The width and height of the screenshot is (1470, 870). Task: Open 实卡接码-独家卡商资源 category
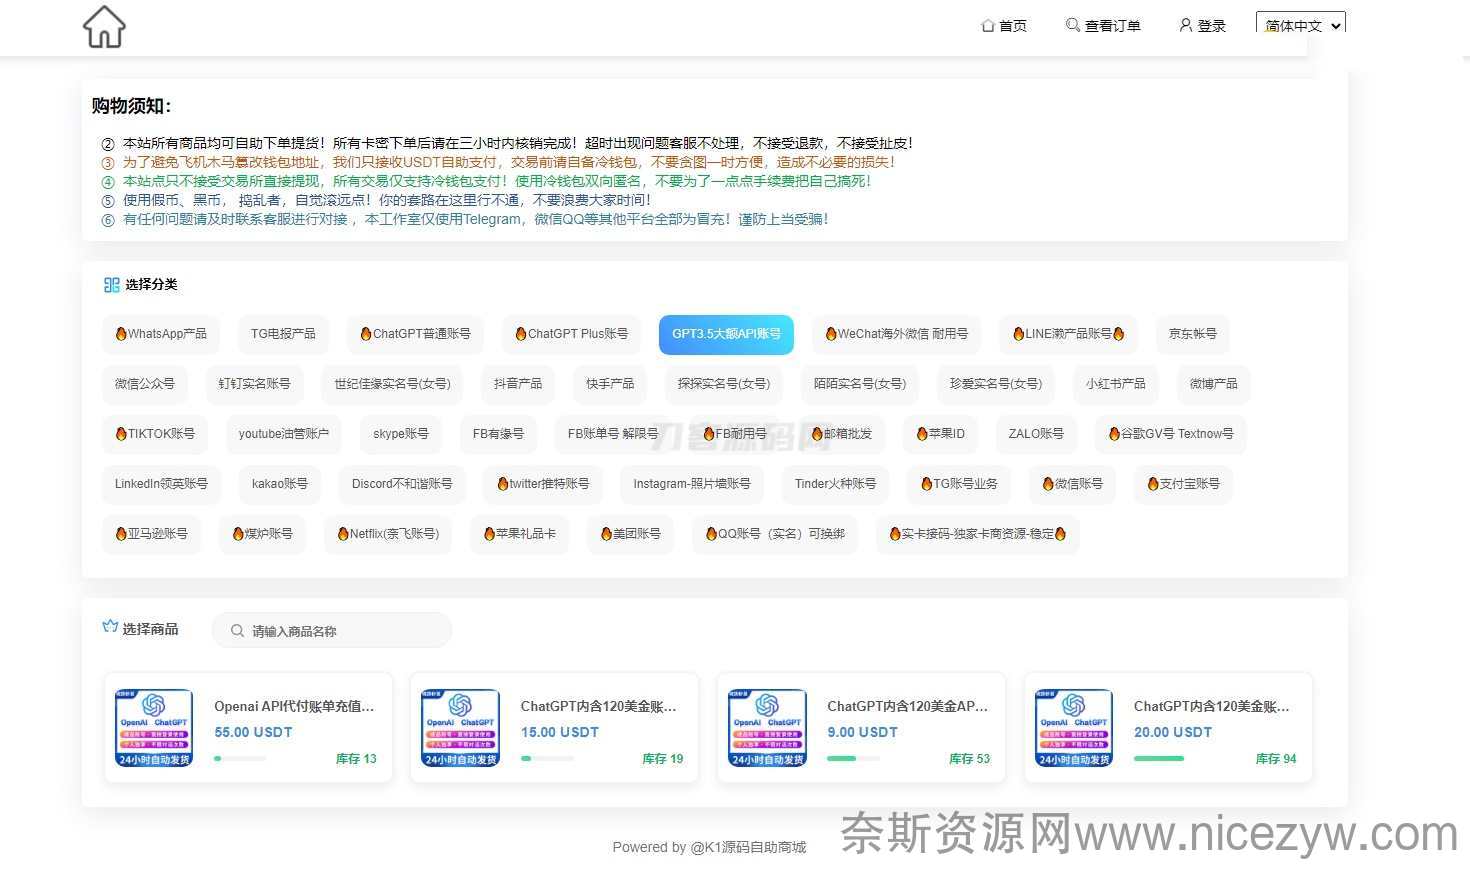pyautogui.click(x=978, y=534)
